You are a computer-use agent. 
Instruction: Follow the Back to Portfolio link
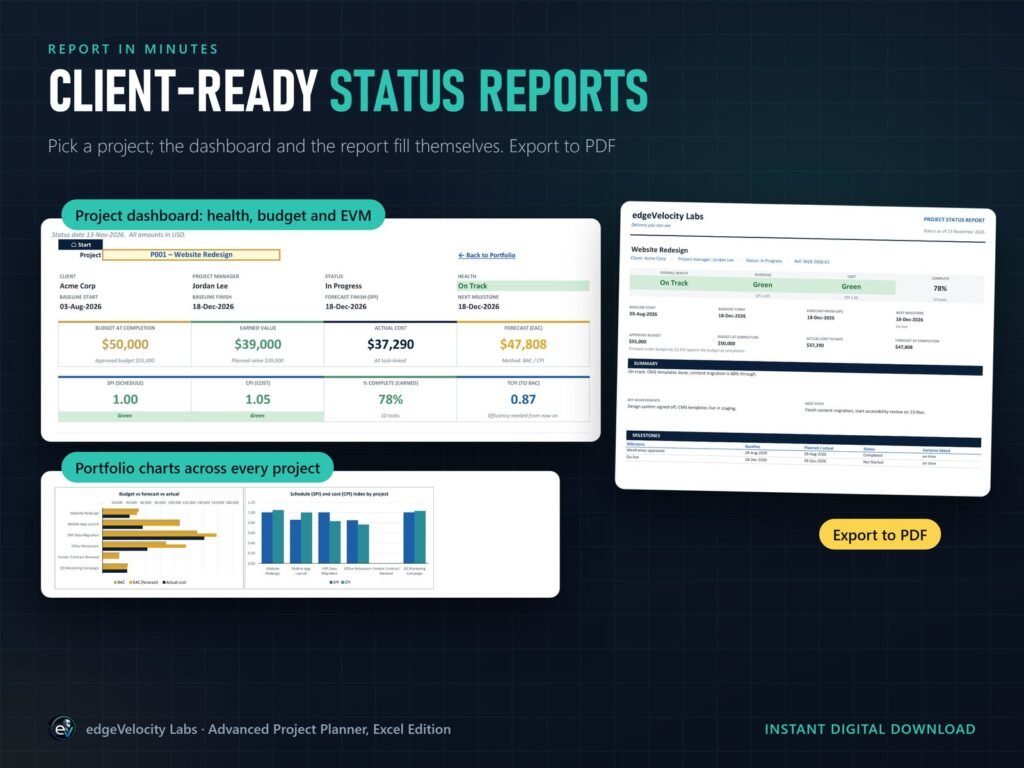(487, 255)
